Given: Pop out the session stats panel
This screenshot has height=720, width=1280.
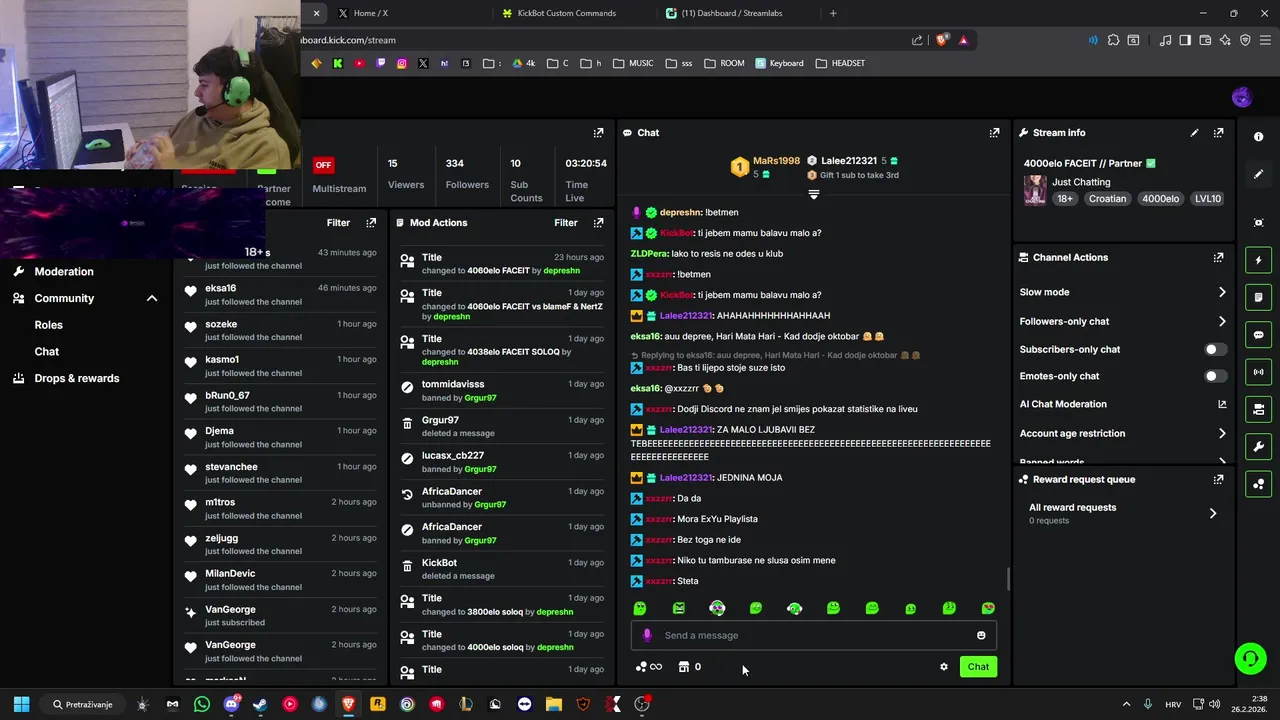Looking at the screenshot, I should pyautogui.click(x=598, y=132).
